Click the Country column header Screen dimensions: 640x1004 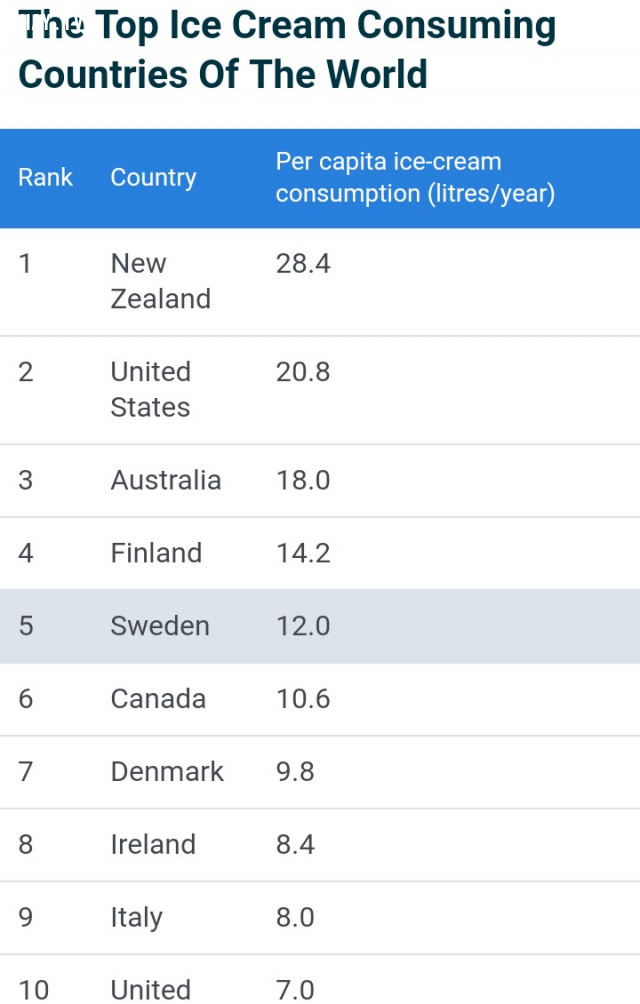154,177
